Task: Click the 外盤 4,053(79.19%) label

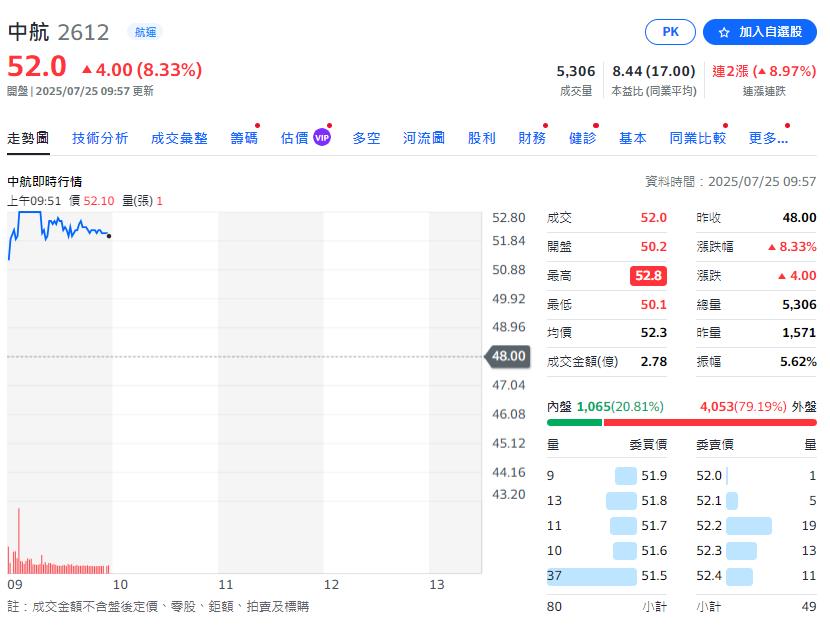Action: click(758, 406)
